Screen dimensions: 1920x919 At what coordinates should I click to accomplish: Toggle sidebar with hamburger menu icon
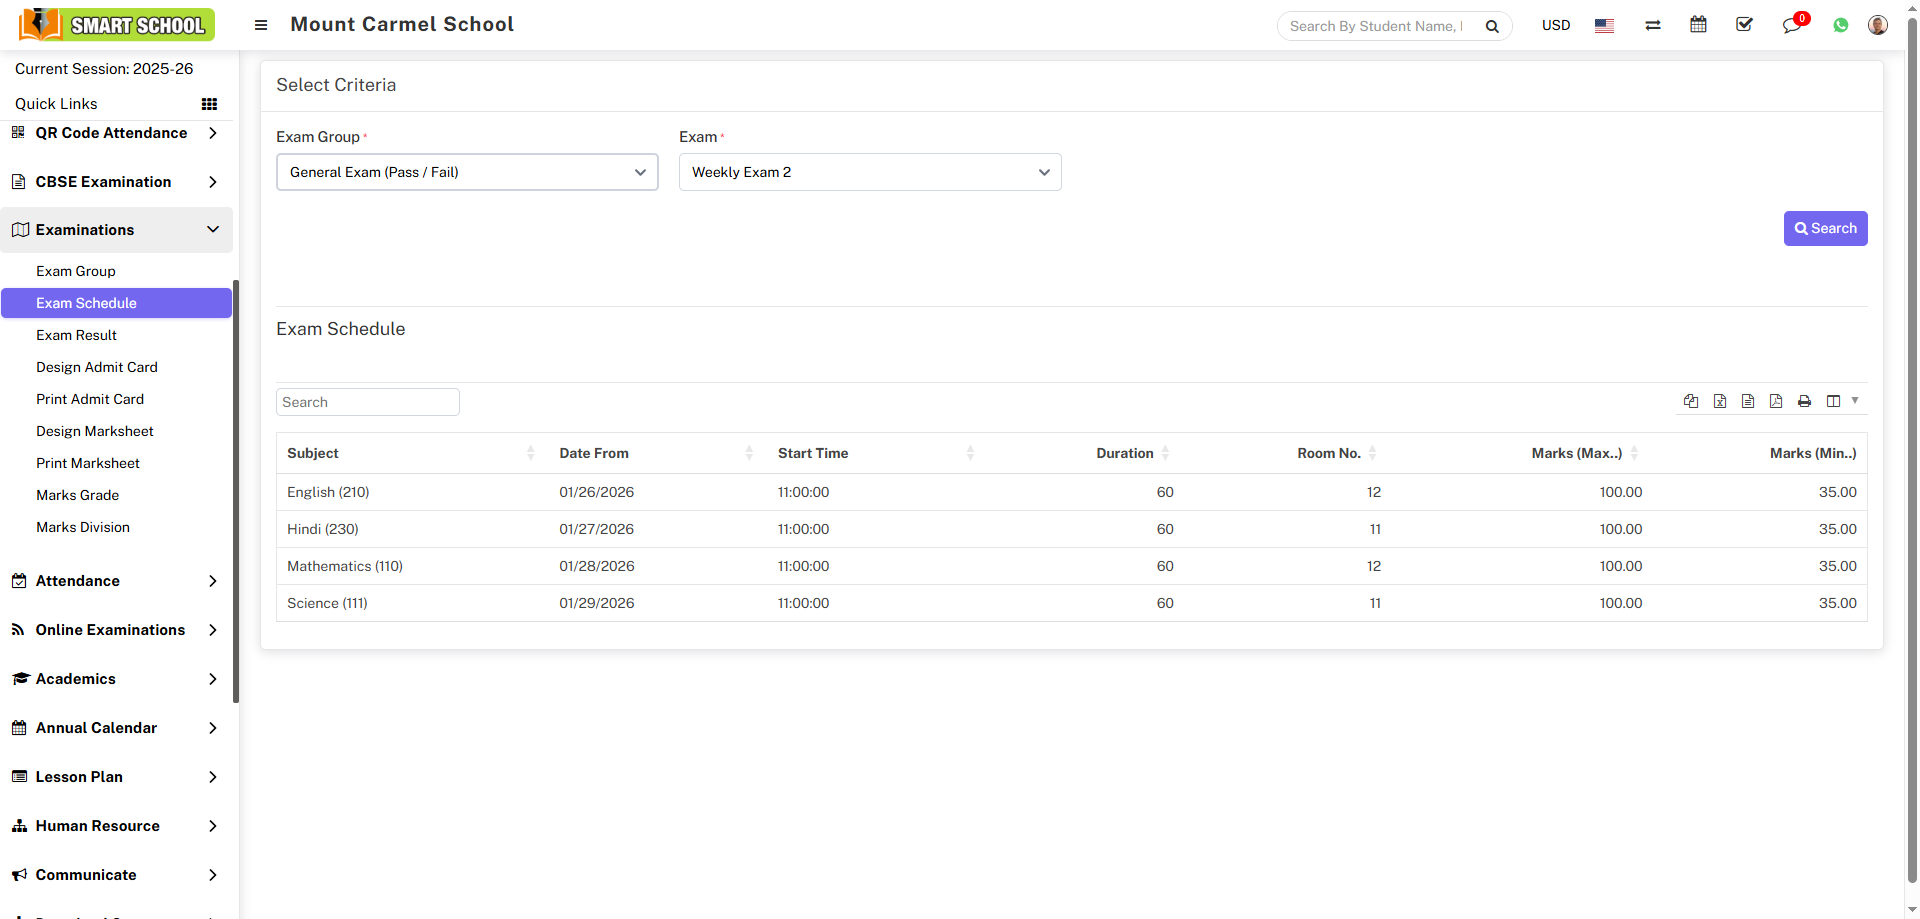coord(261,25)
